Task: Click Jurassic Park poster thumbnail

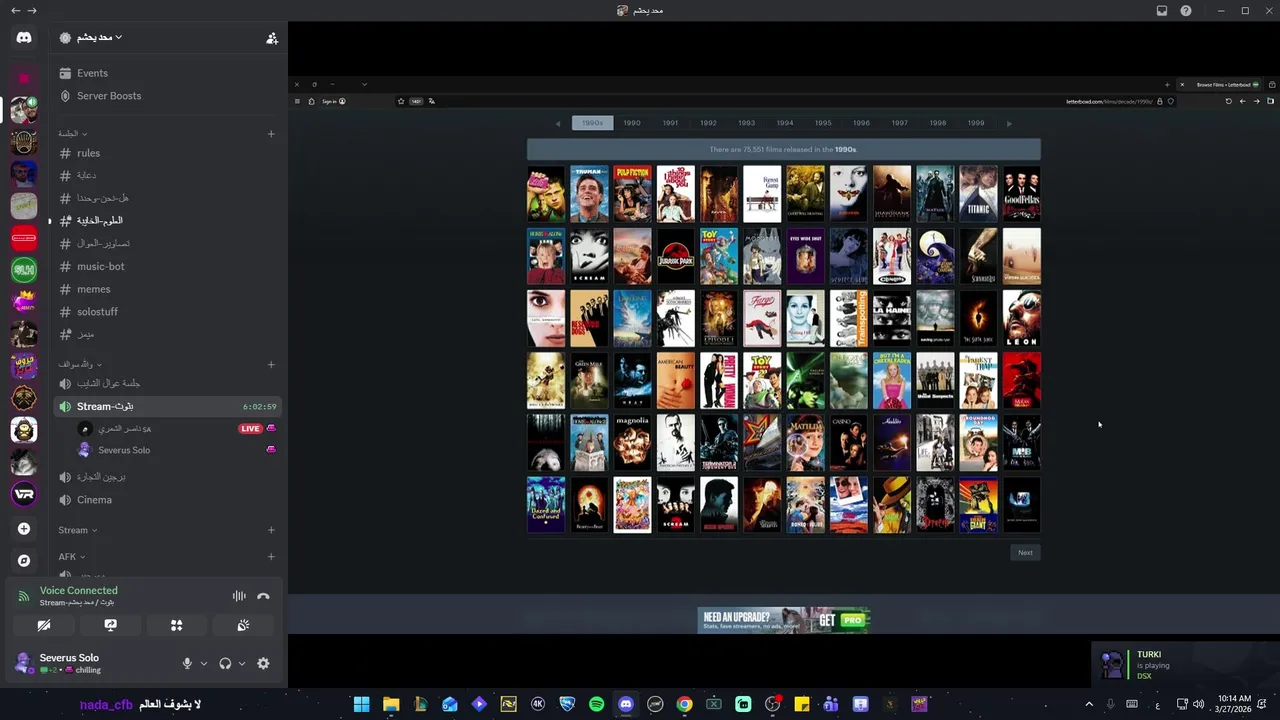Action: pyautogui.click(x=675, y=256)
